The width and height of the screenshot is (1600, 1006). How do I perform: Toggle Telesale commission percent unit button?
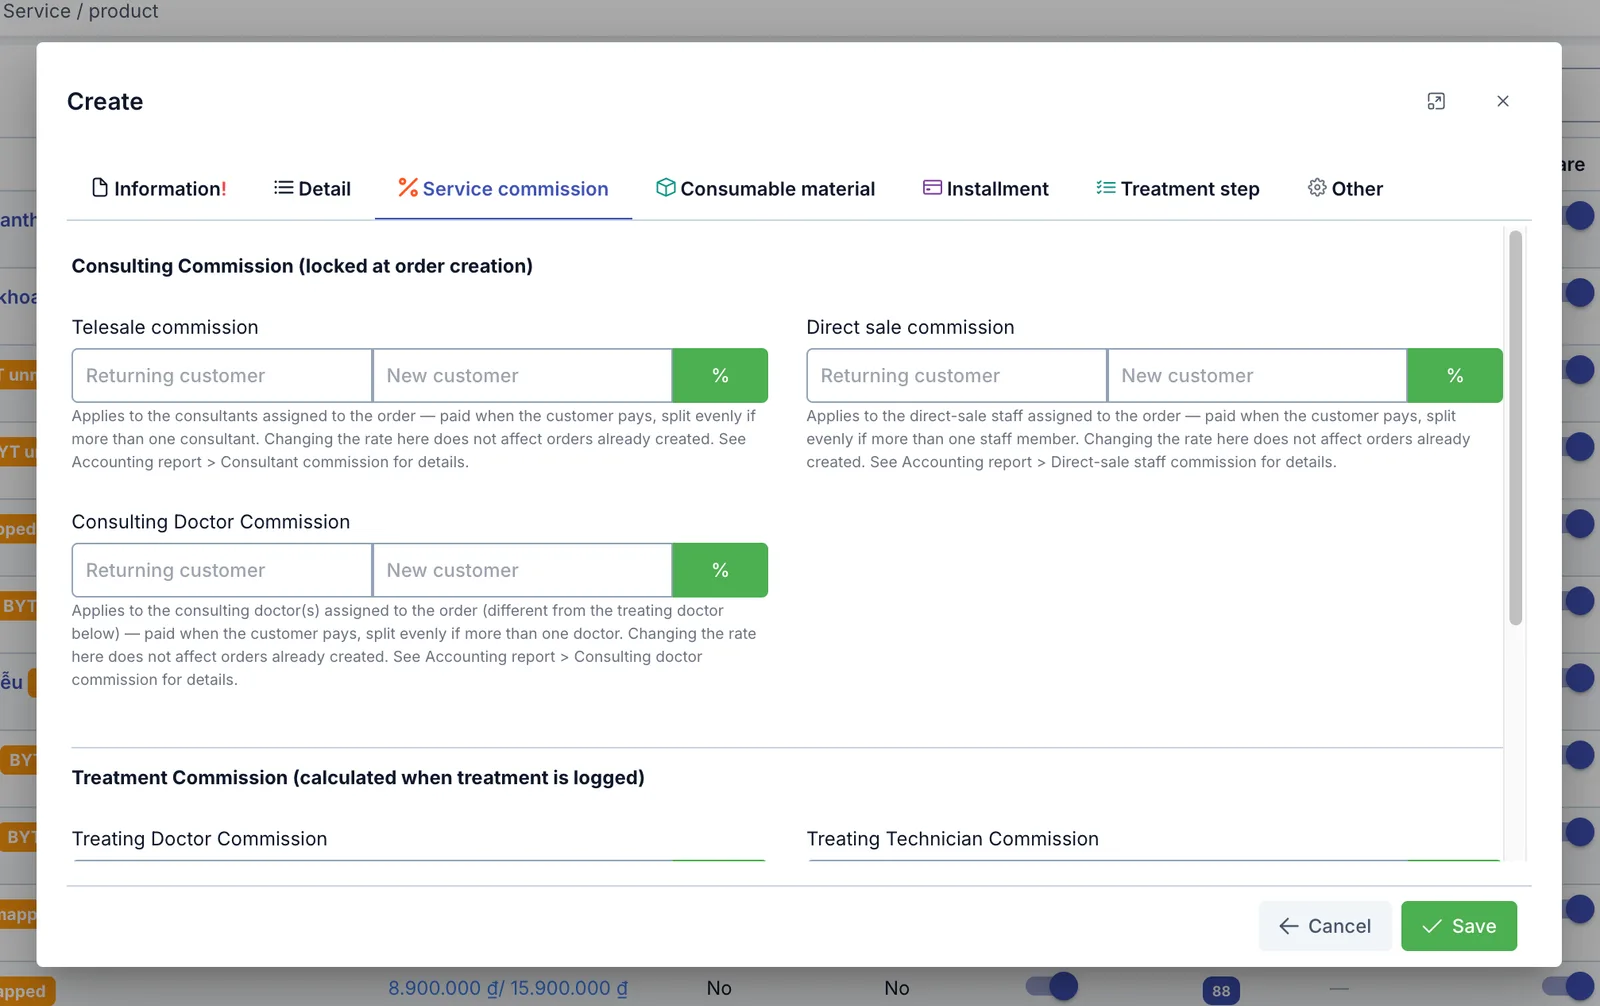pos(720,376)
